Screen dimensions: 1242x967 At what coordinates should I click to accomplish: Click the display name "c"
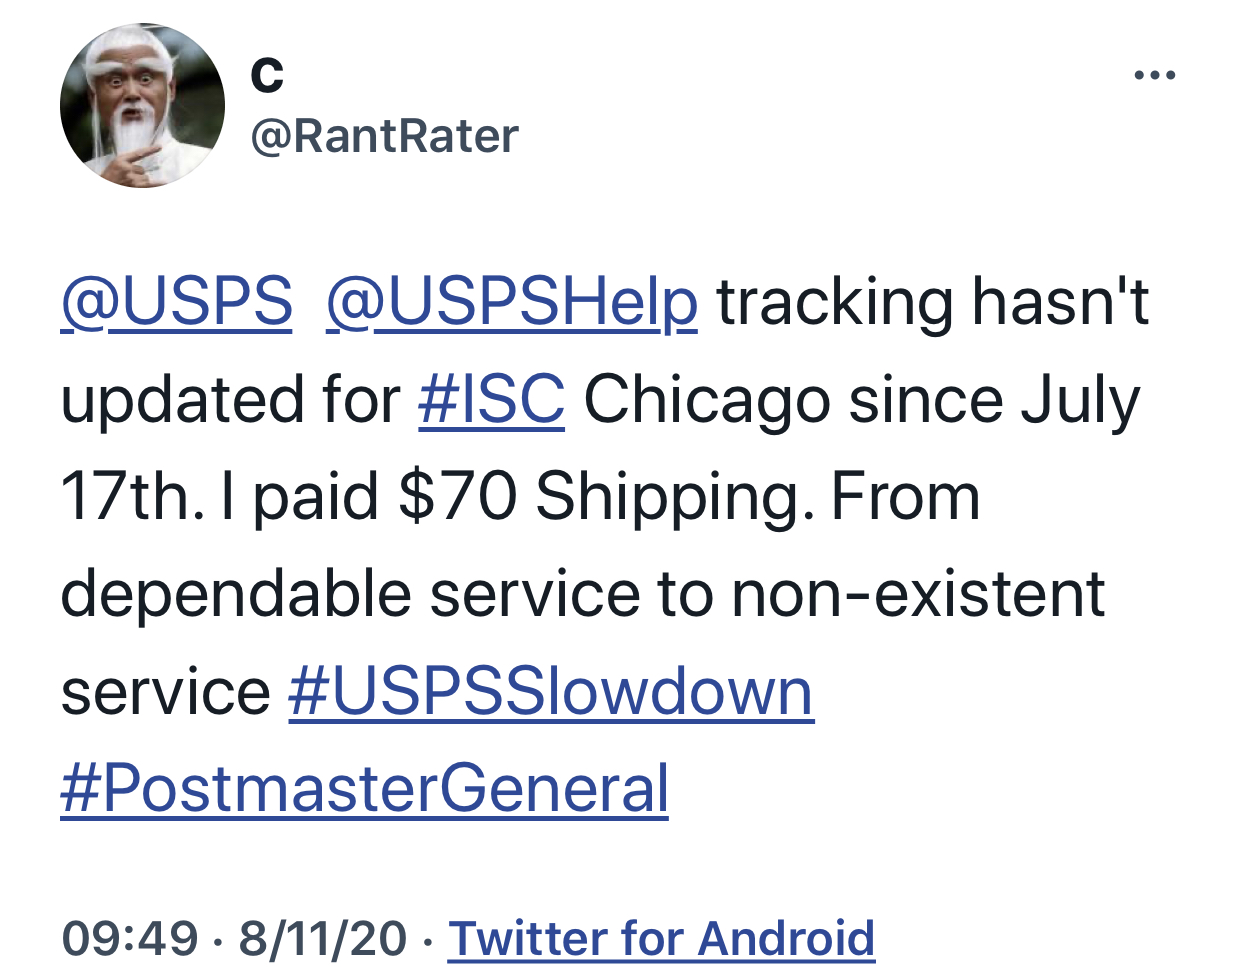point(267,72)
